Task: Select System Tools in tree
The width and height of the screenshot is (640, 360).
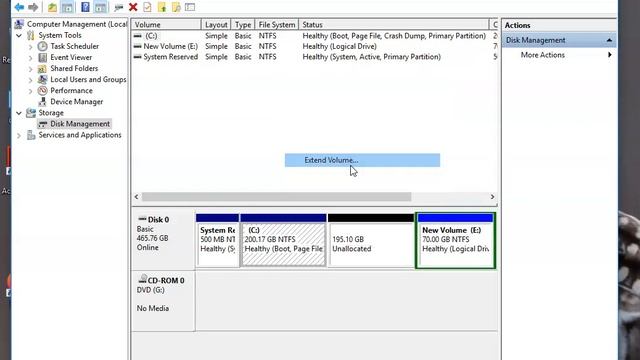Action: [60, 35]
